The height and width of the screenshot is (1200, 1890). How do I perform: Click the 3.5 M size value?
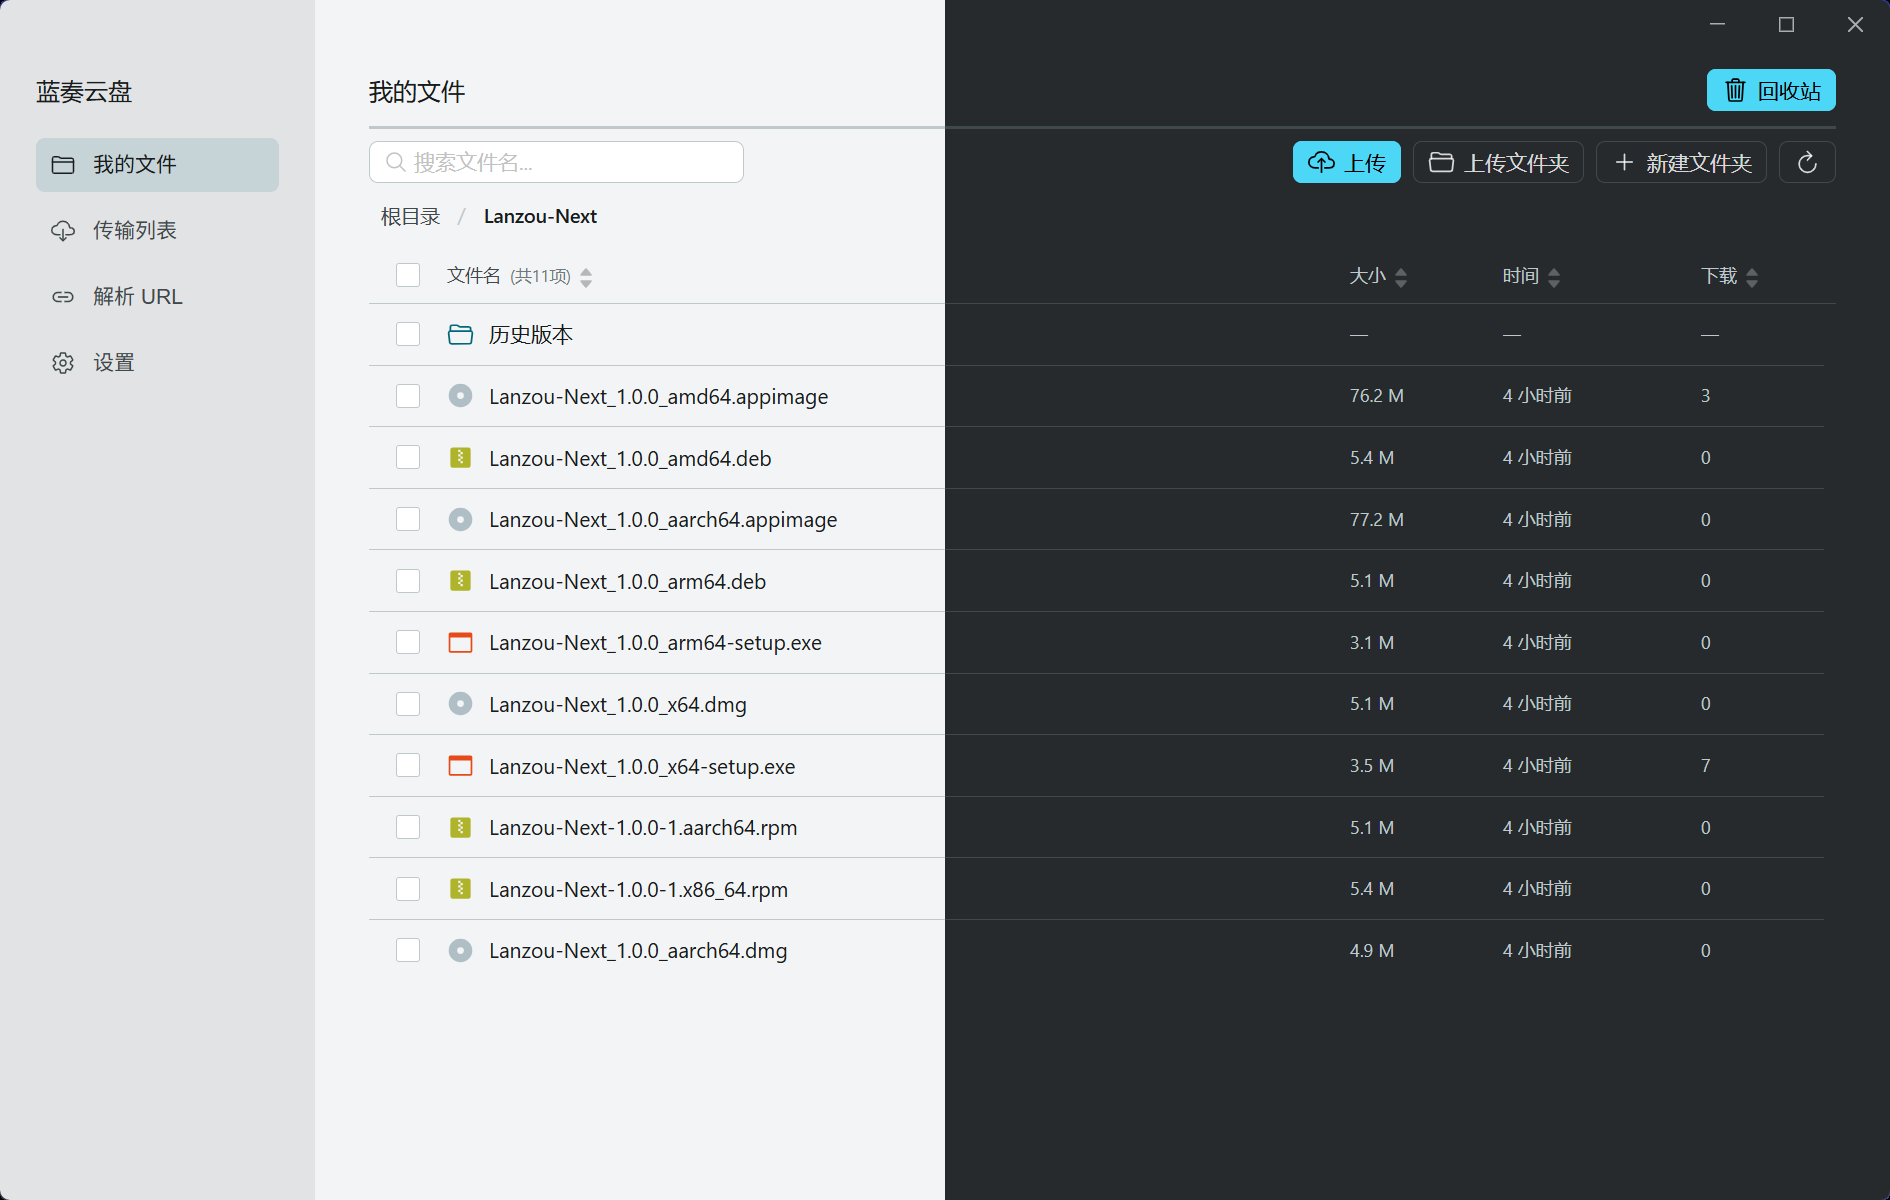pos(1371,766)
